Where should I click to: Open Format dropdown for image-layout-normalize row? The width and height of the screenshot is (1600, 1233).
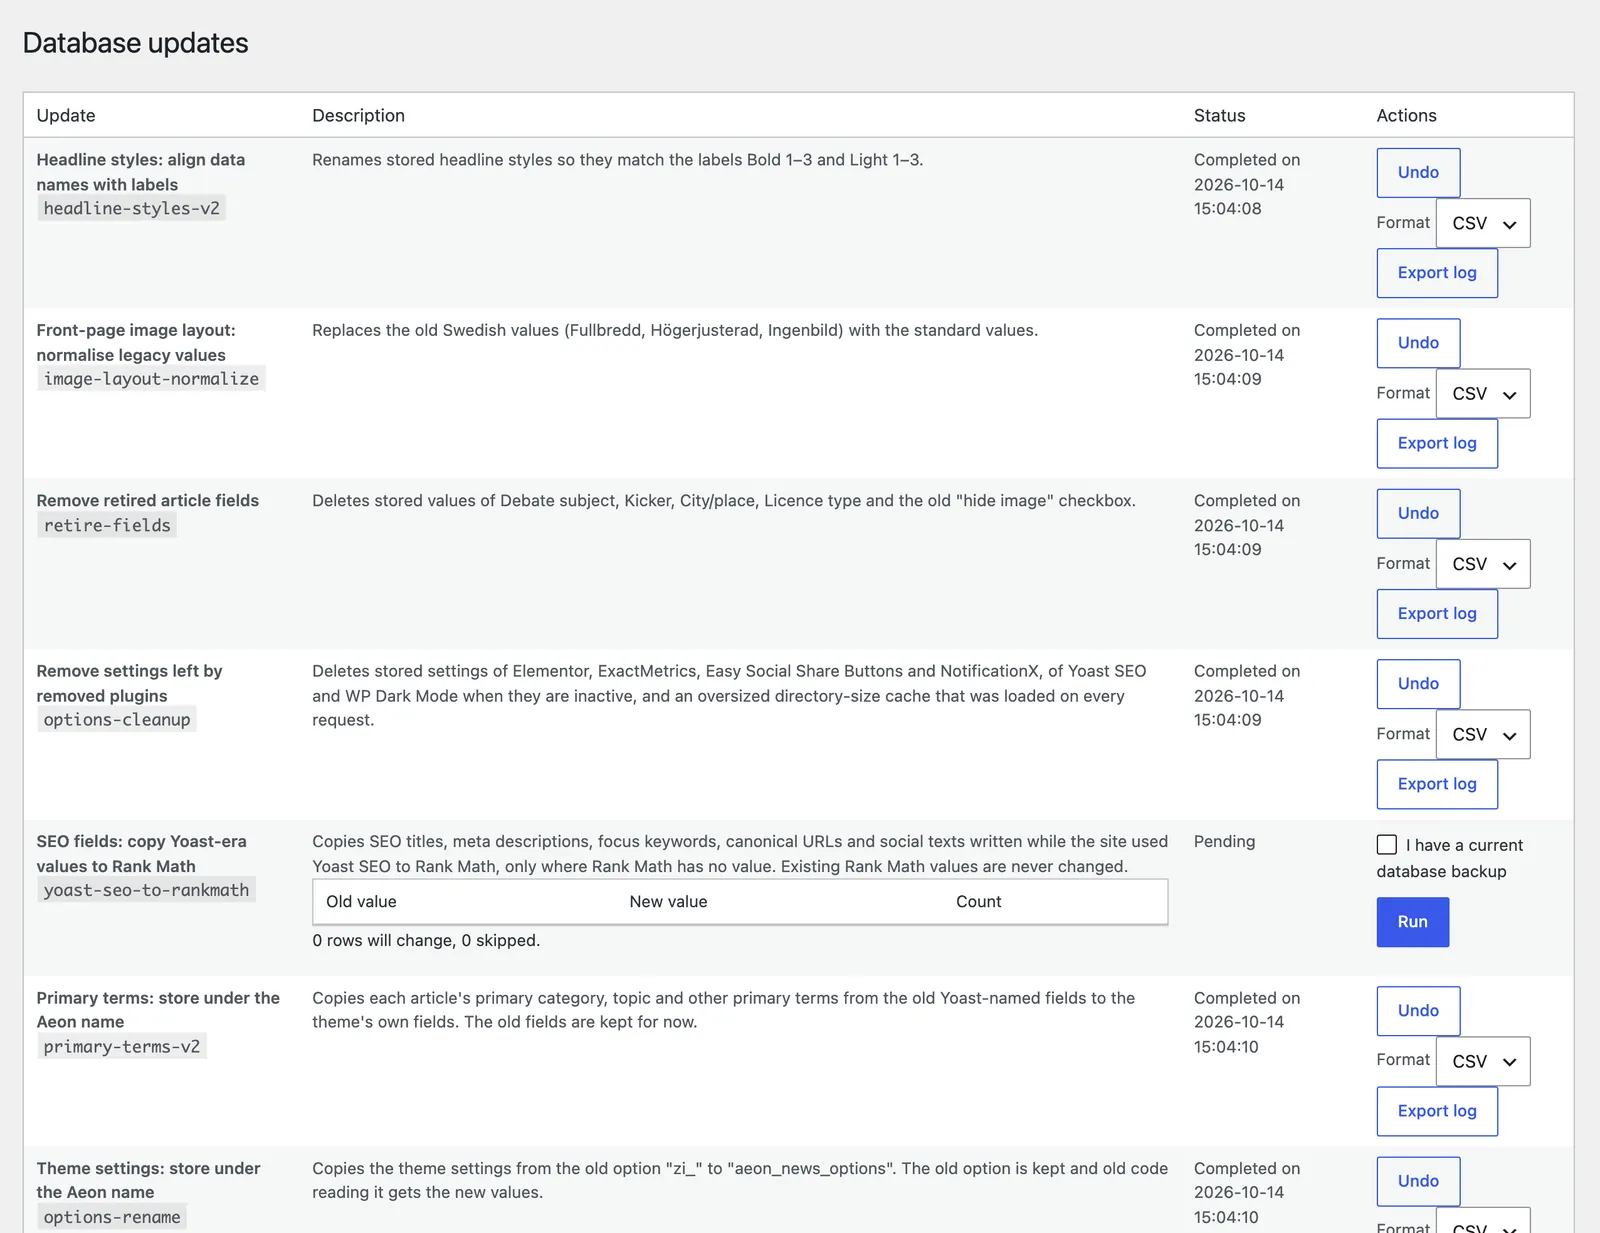click(1483, 394)
